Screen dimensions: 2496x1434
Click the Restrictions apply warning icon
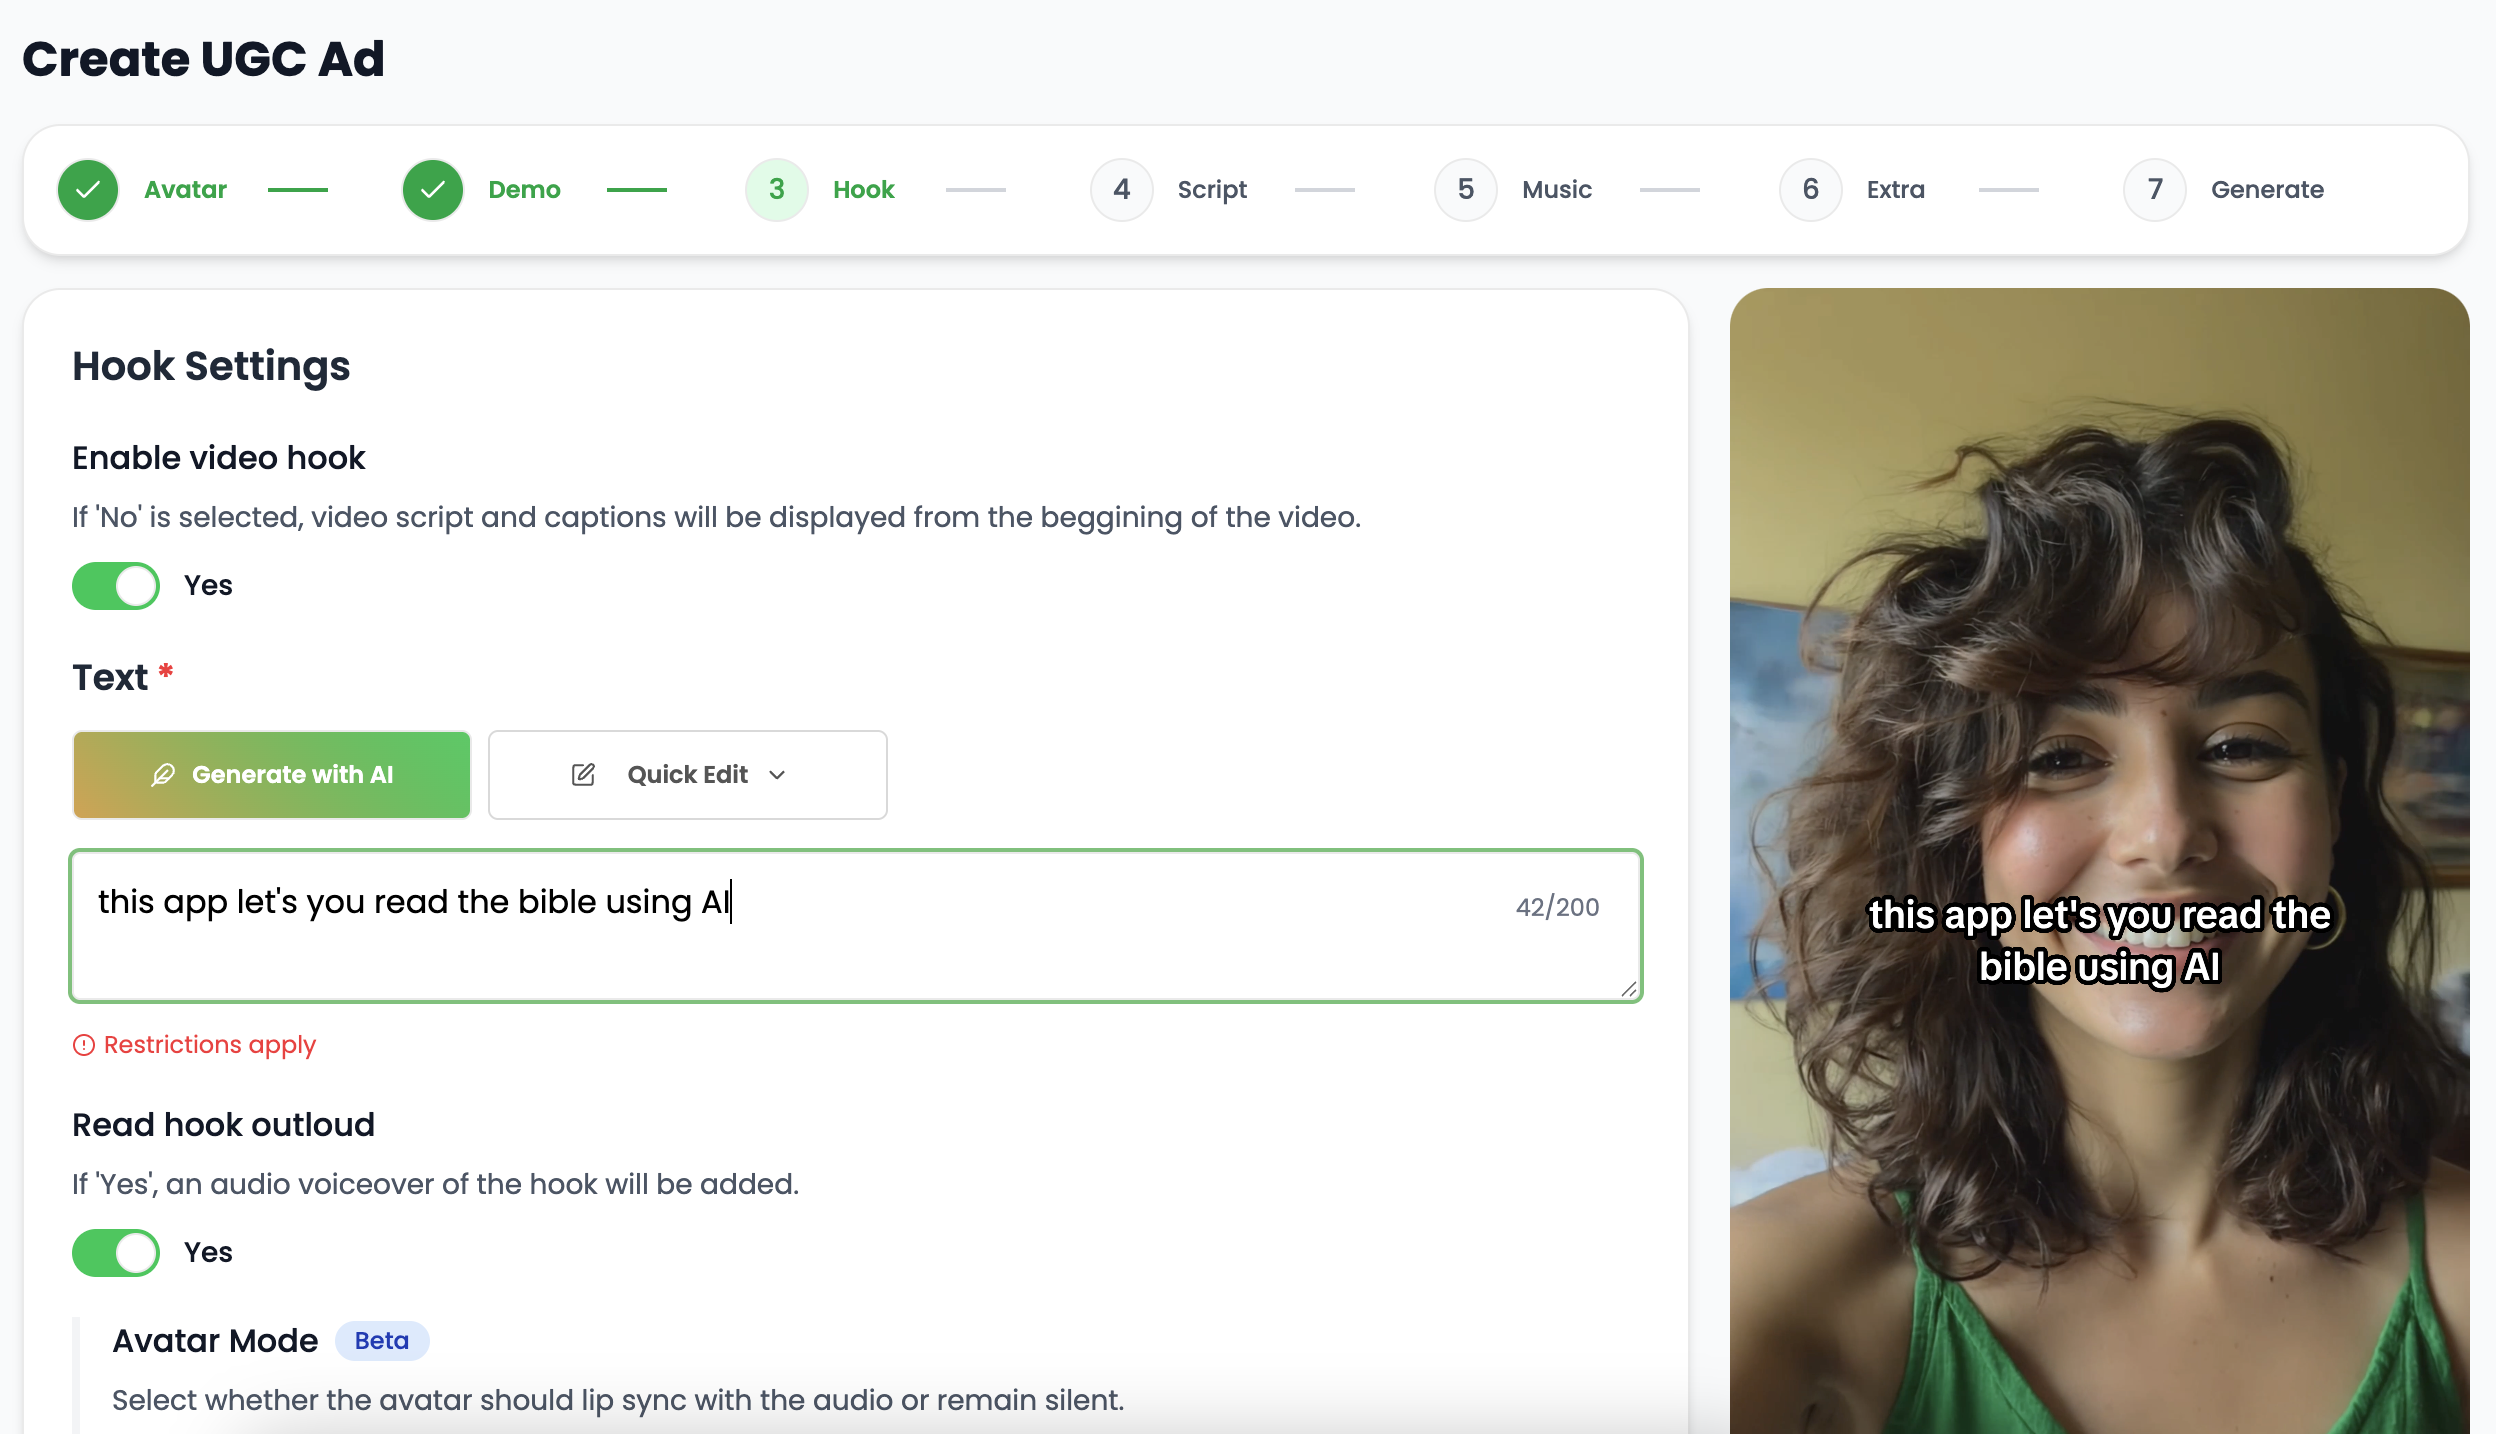[84, 1045]
